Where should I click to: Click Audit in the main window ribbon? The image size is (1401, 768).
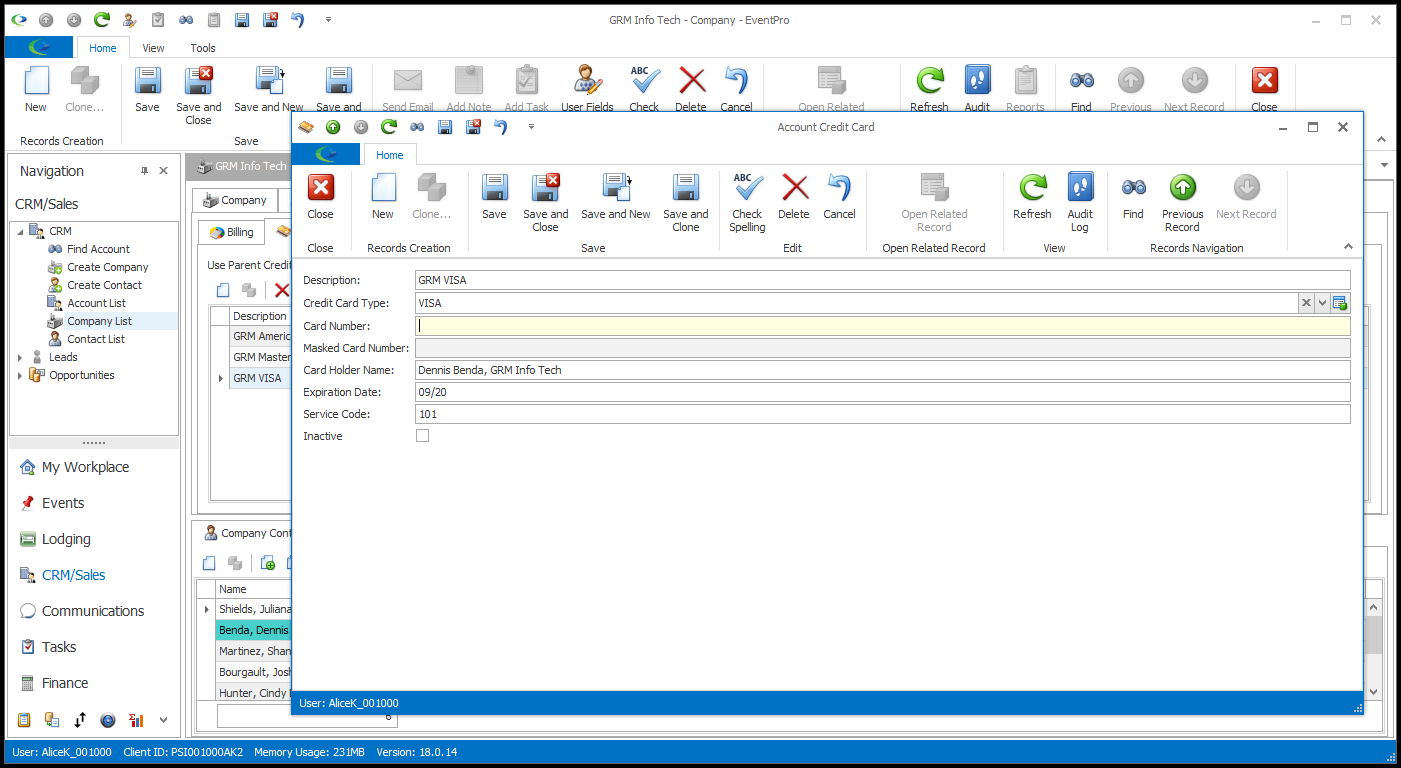coord(977,89)
